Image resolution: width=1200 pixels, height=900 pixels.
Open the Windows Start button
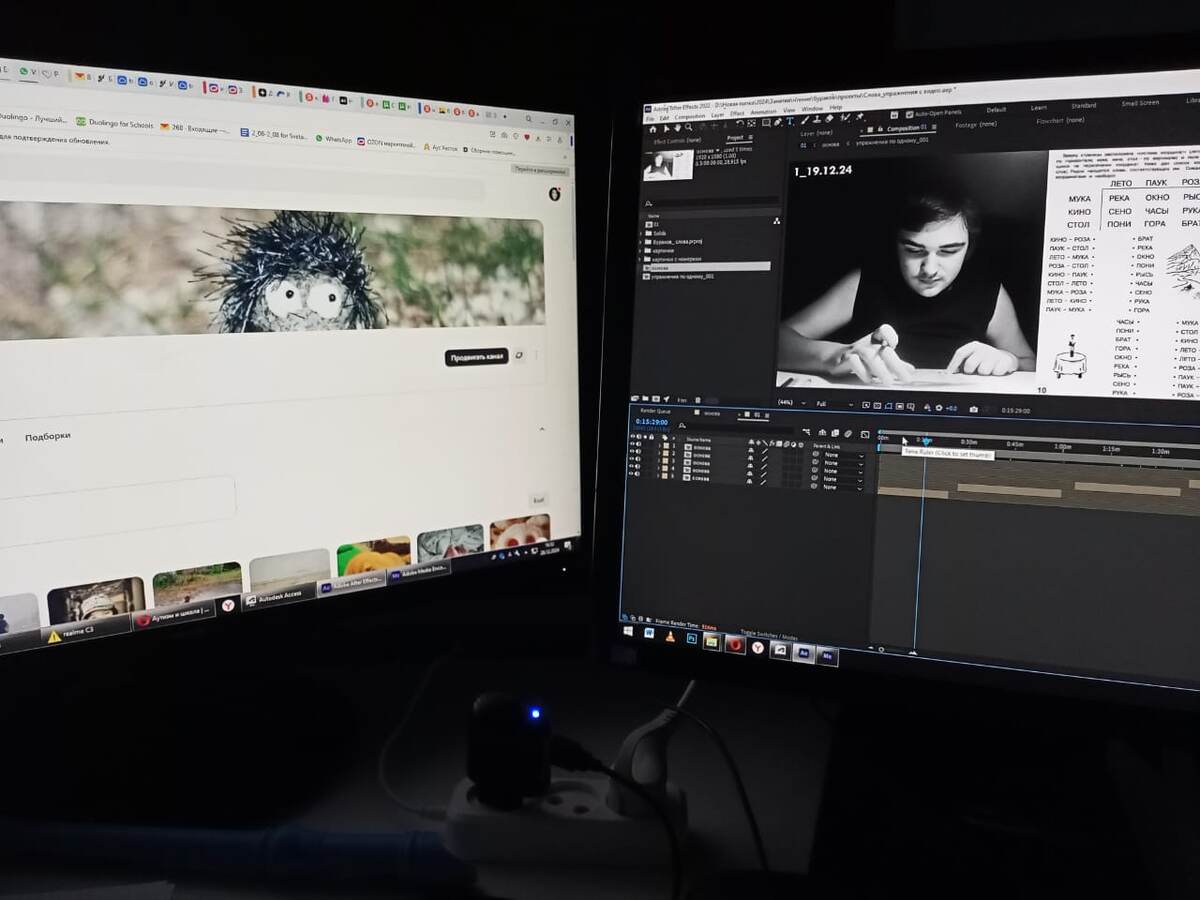click(x=628, y=631)
